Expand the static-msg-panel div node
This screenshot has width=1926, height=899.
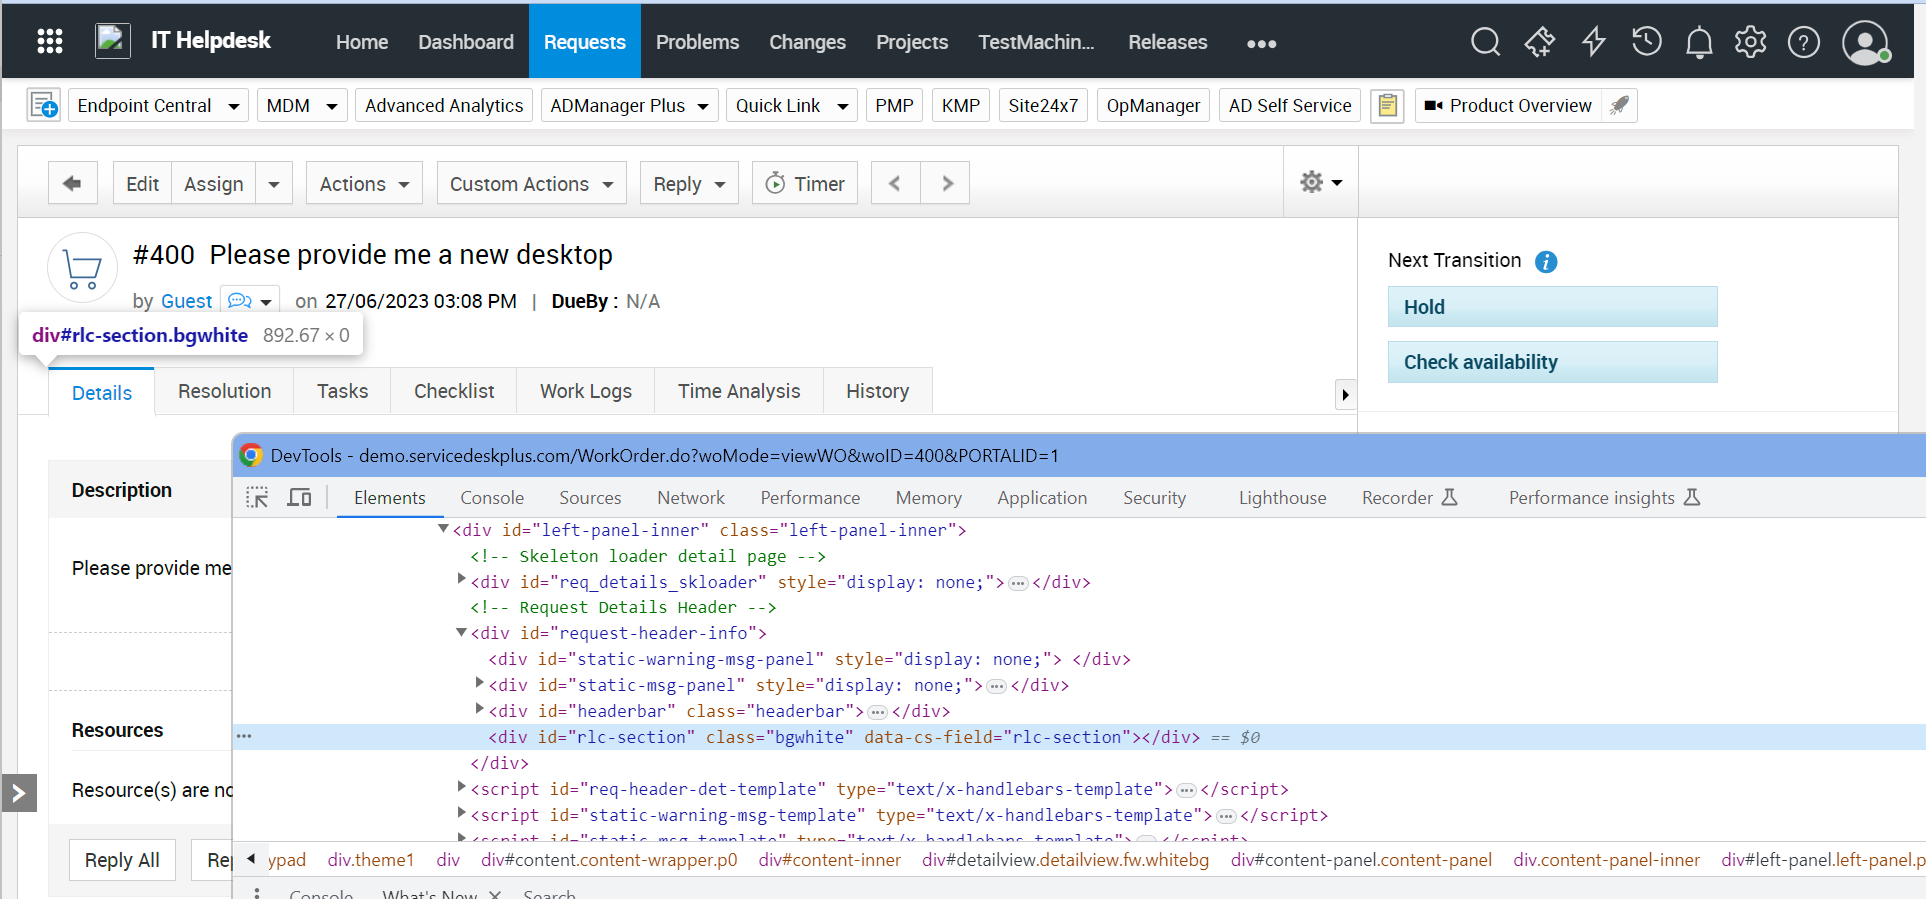[x=479, y=683]
